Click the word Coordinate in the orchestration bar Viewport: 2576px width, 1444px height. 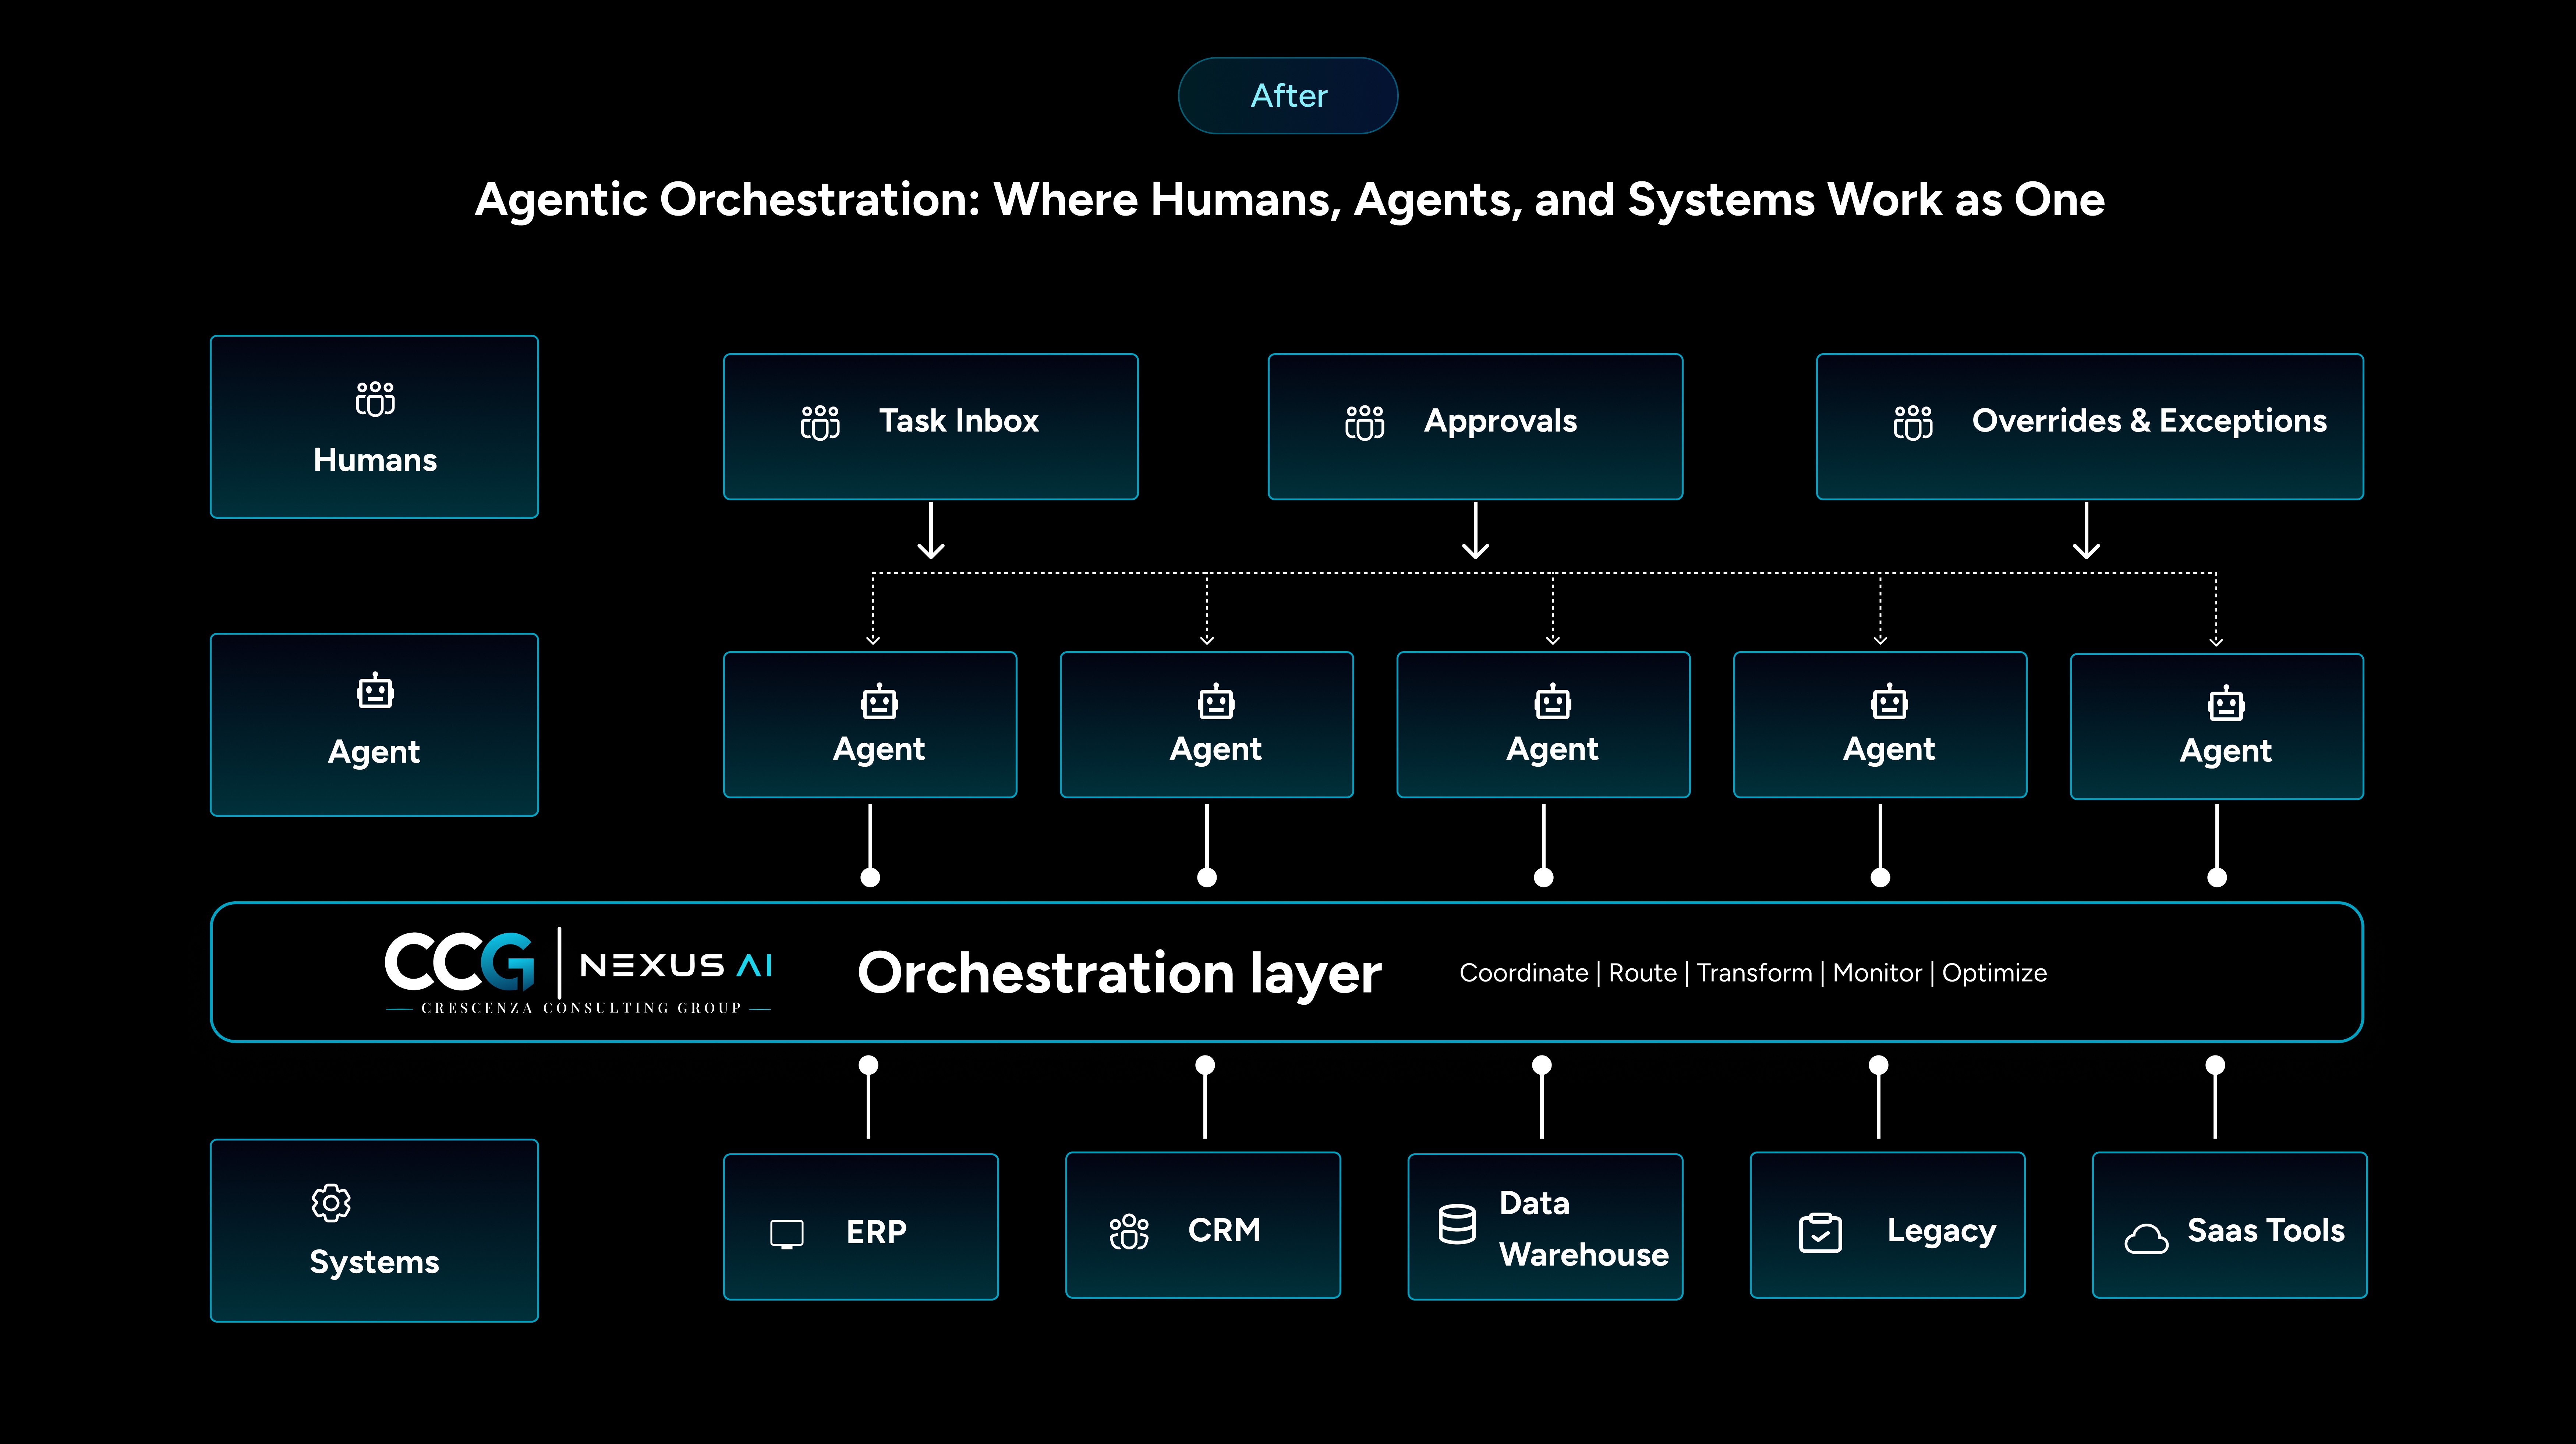click(1524, 973)
